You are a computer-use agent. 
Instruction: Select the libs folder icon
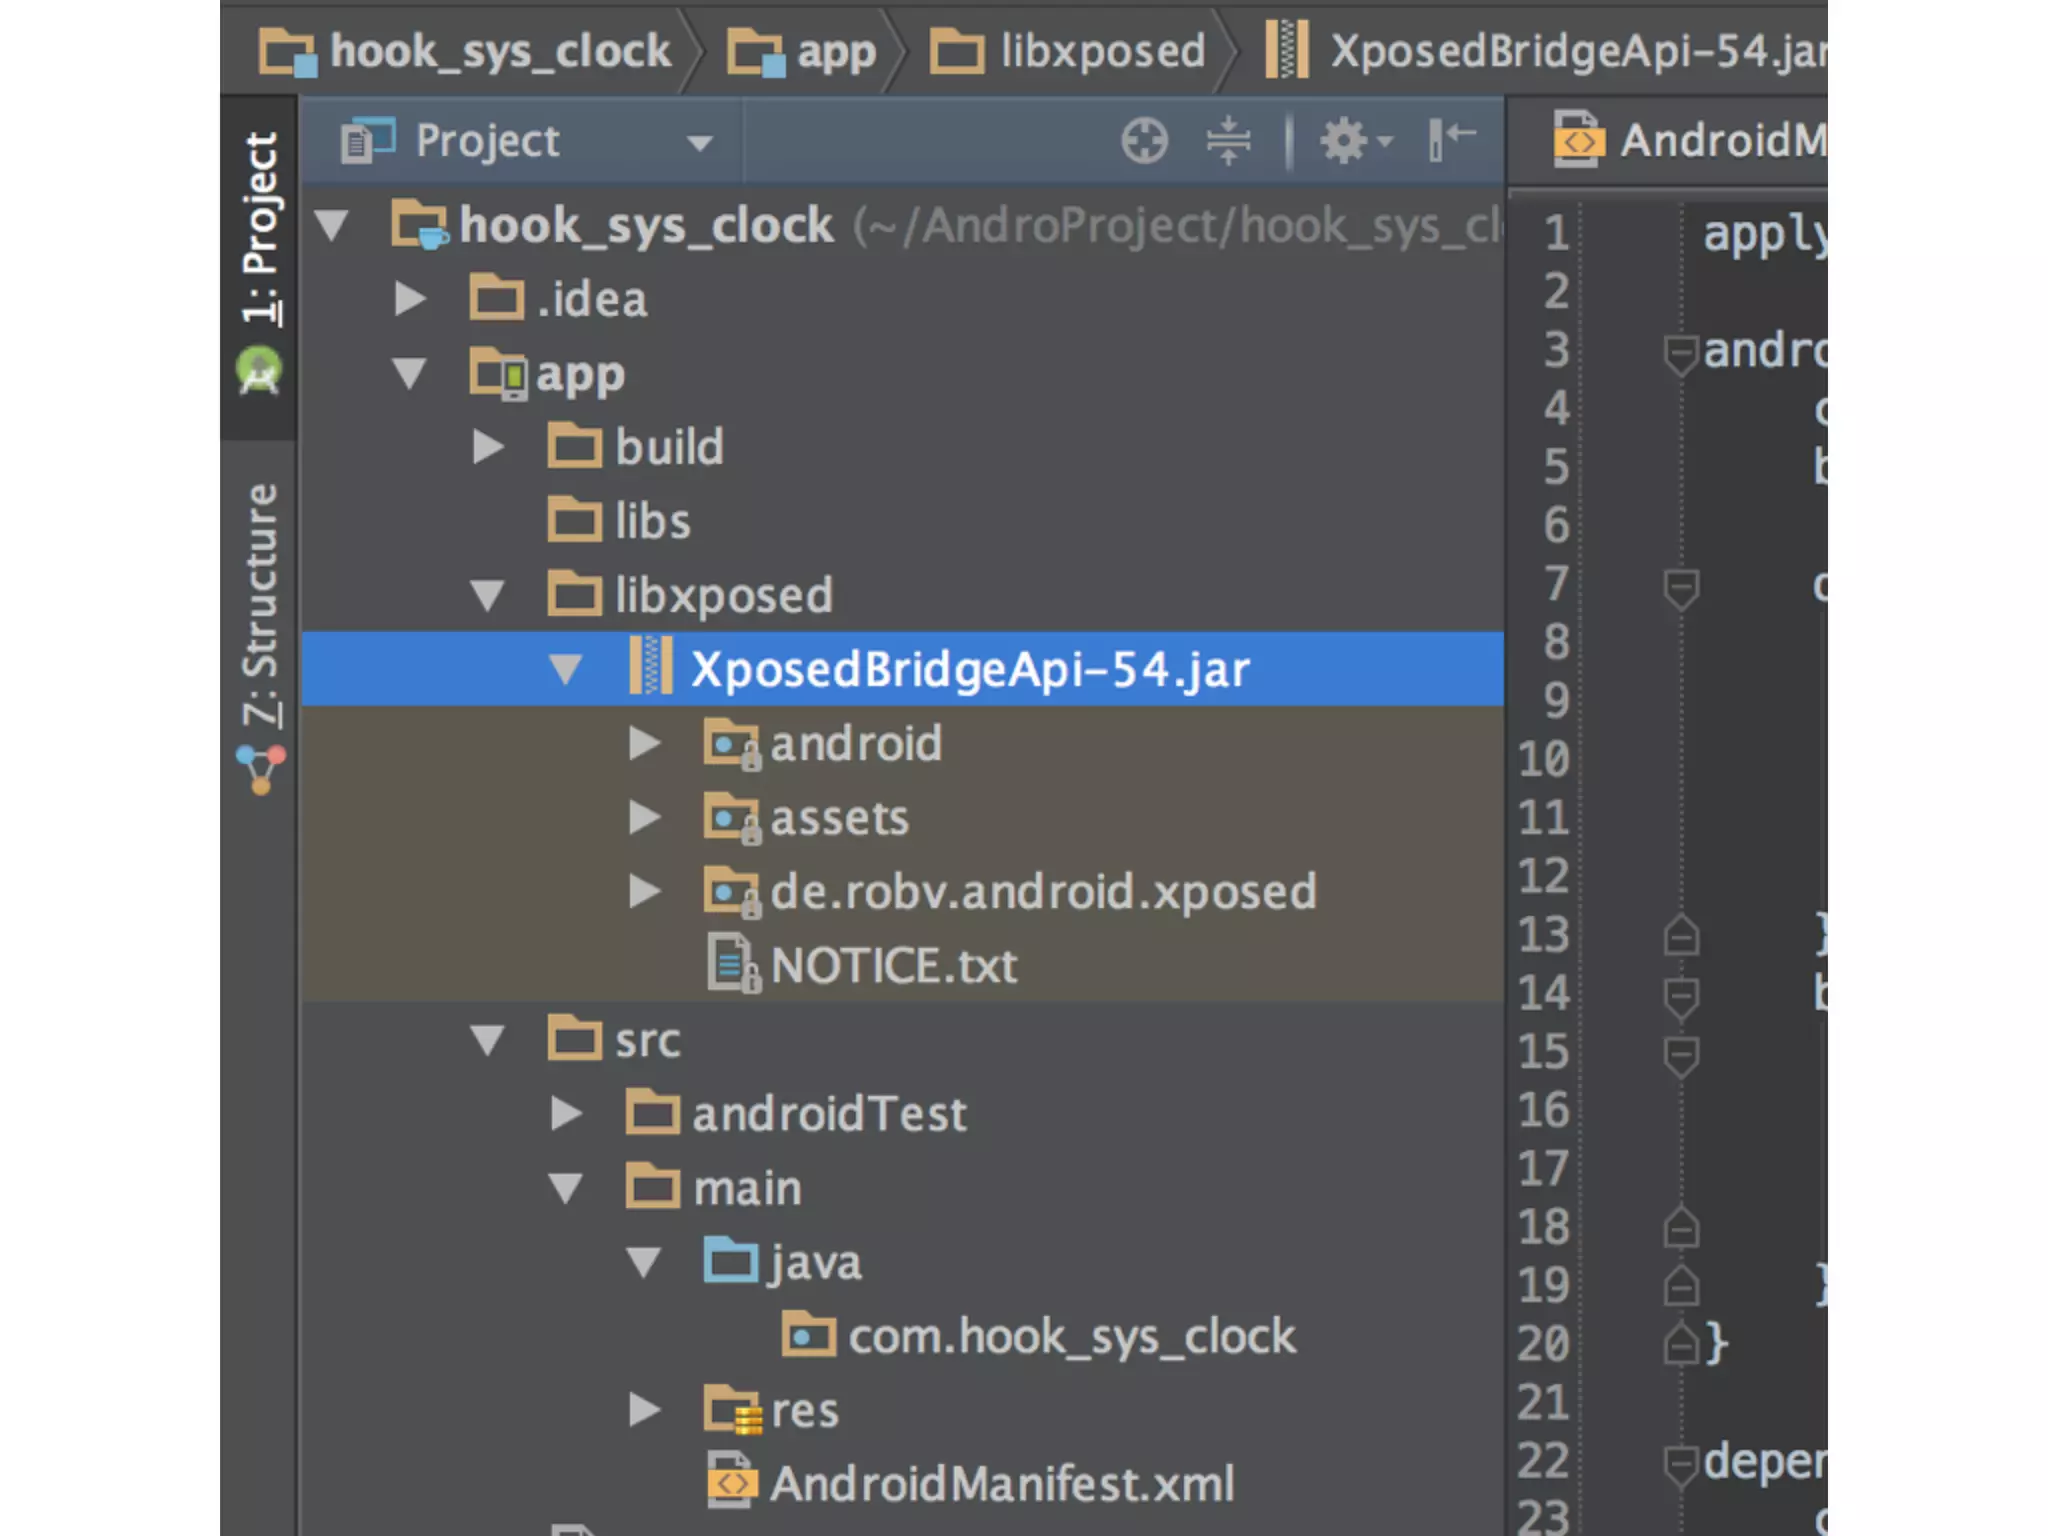[x=575, y=519]
